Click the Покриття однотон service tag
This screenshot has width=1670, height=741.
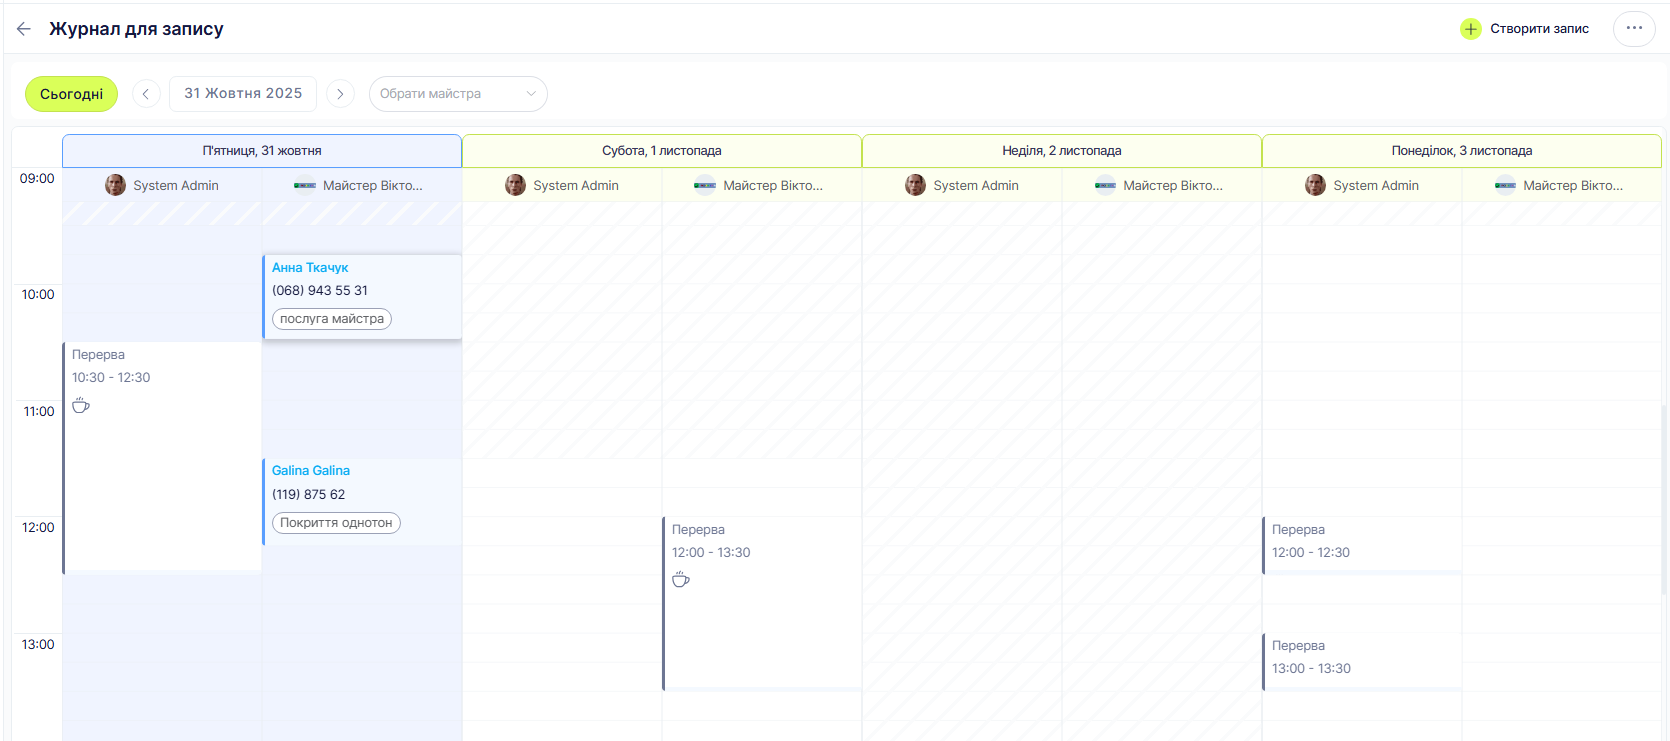tap(336, 523)
